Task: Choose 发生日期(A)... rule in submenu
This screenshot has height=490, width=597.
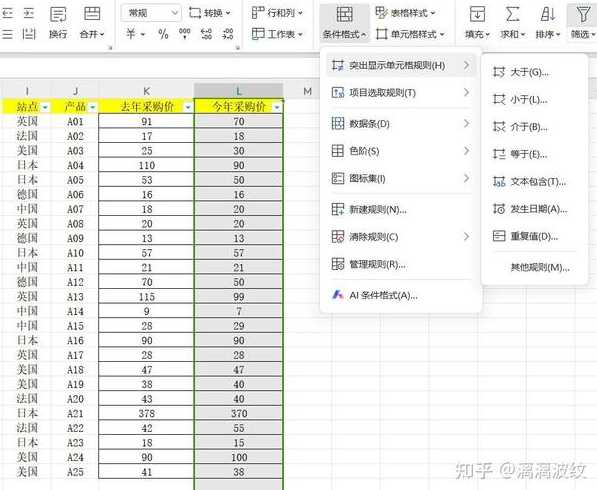Action: point(534,209)
